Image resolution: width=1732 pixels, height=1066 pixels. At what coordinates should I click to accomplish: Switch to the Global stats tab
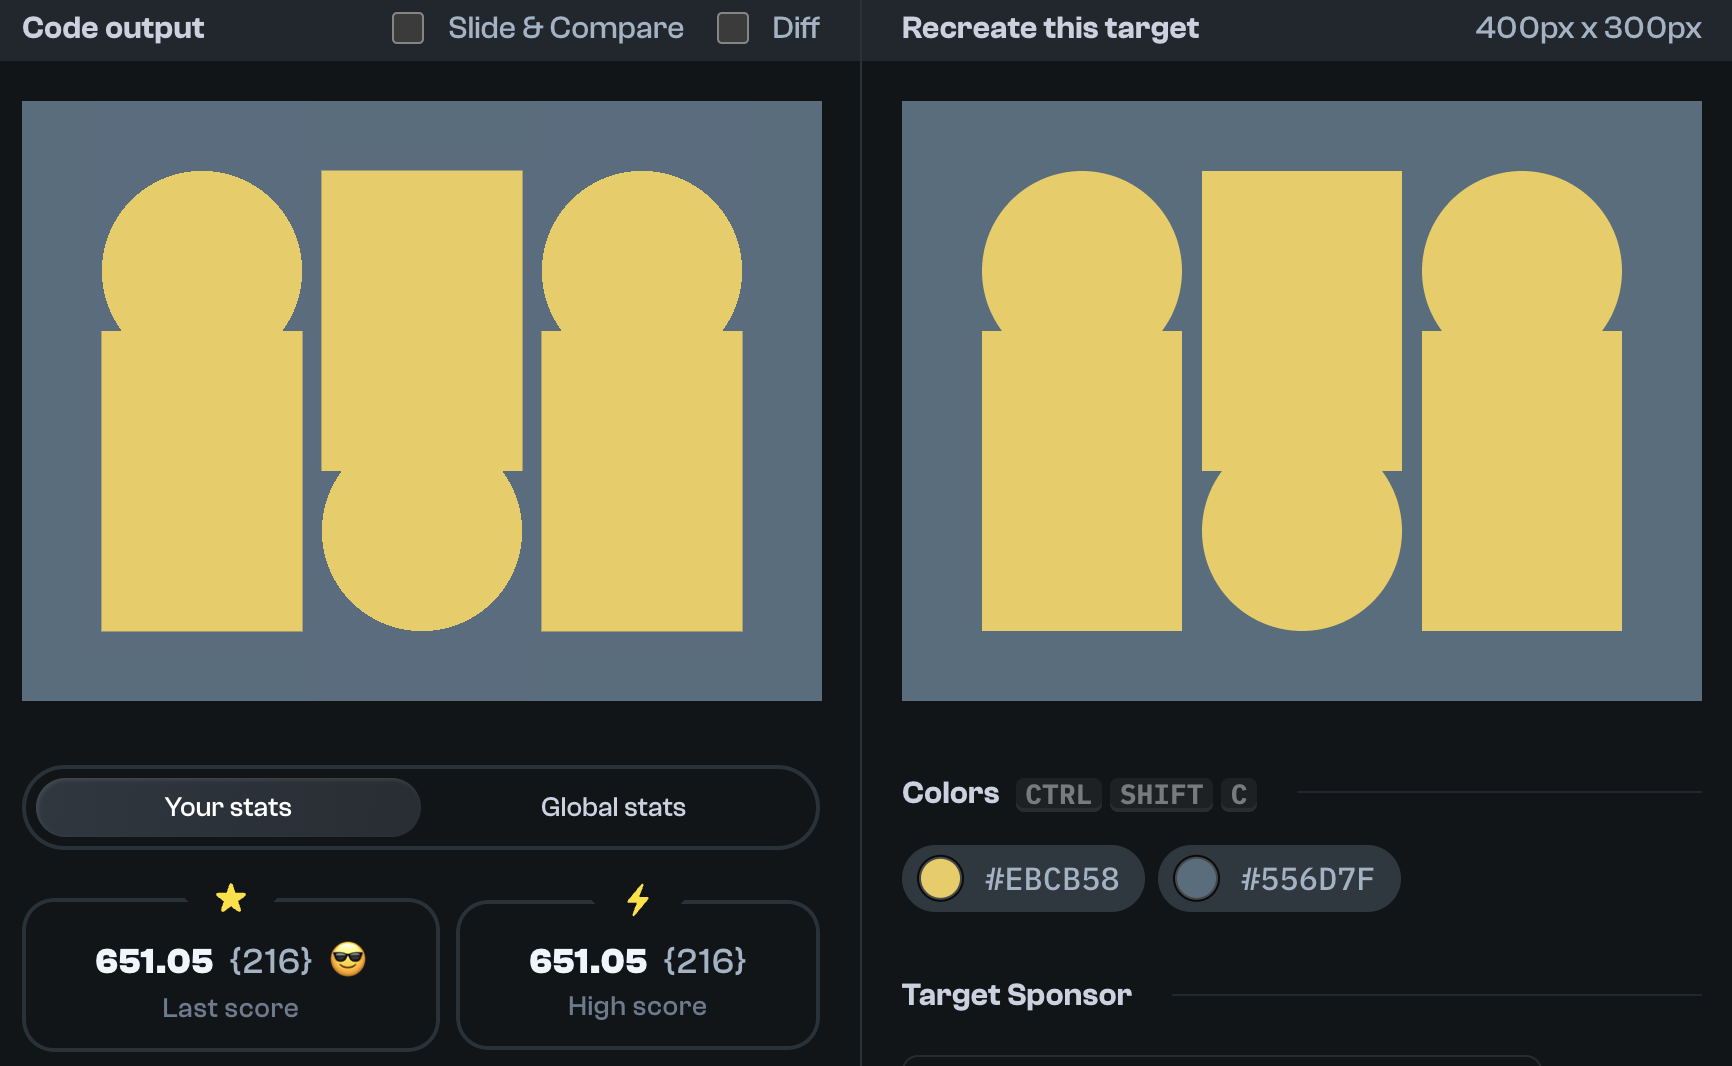tap(613, 807)
